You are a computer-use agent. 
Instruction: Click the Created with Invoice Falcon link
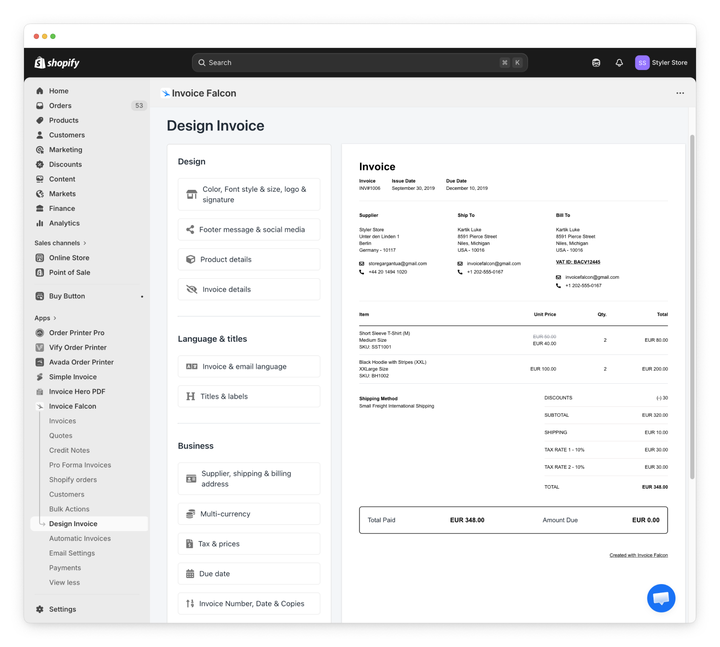coord(639,555)
